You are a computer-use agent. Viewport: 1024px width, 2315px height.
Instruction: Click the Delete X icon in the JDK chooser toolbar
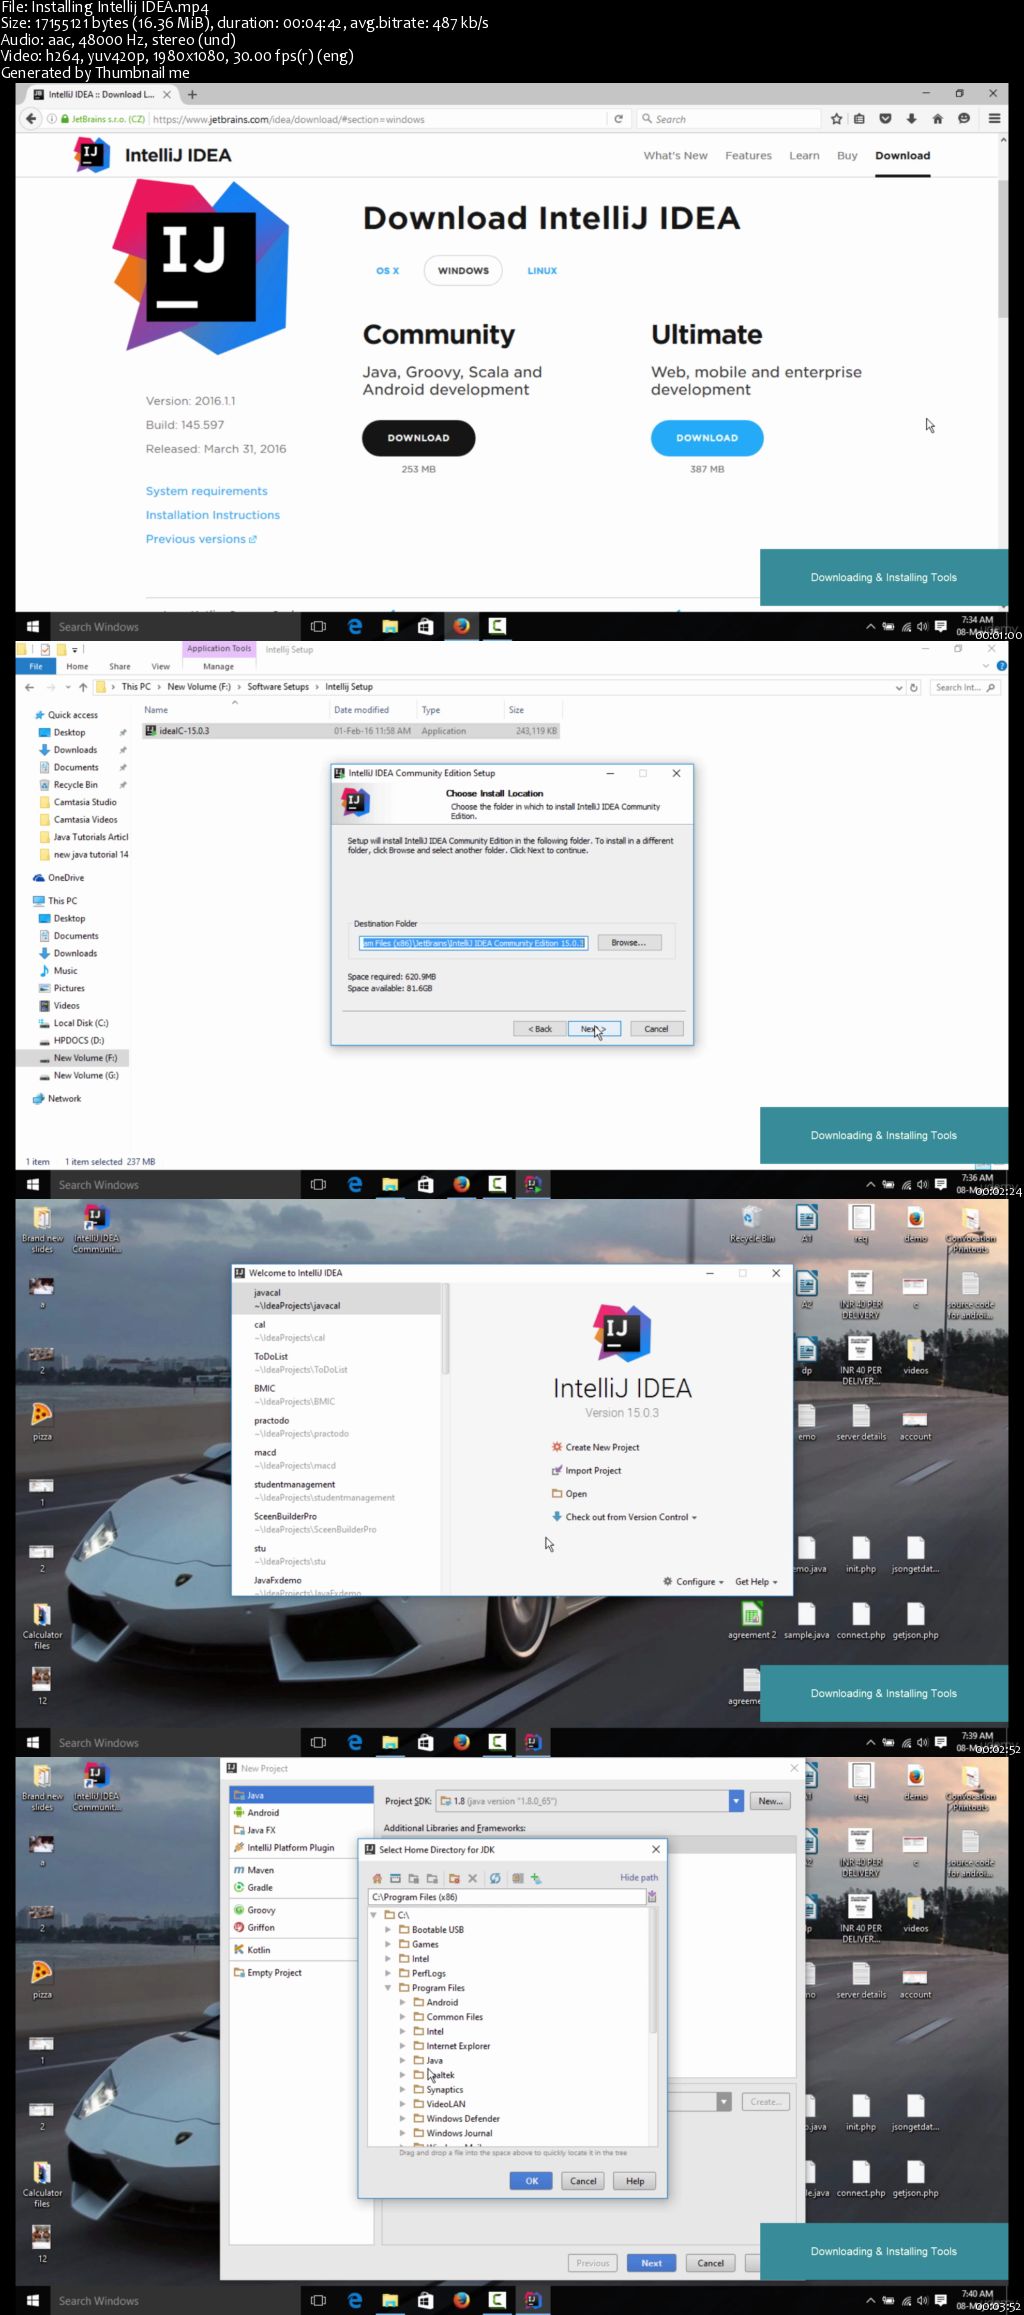pyautogui.click(x=473, y=1878)
